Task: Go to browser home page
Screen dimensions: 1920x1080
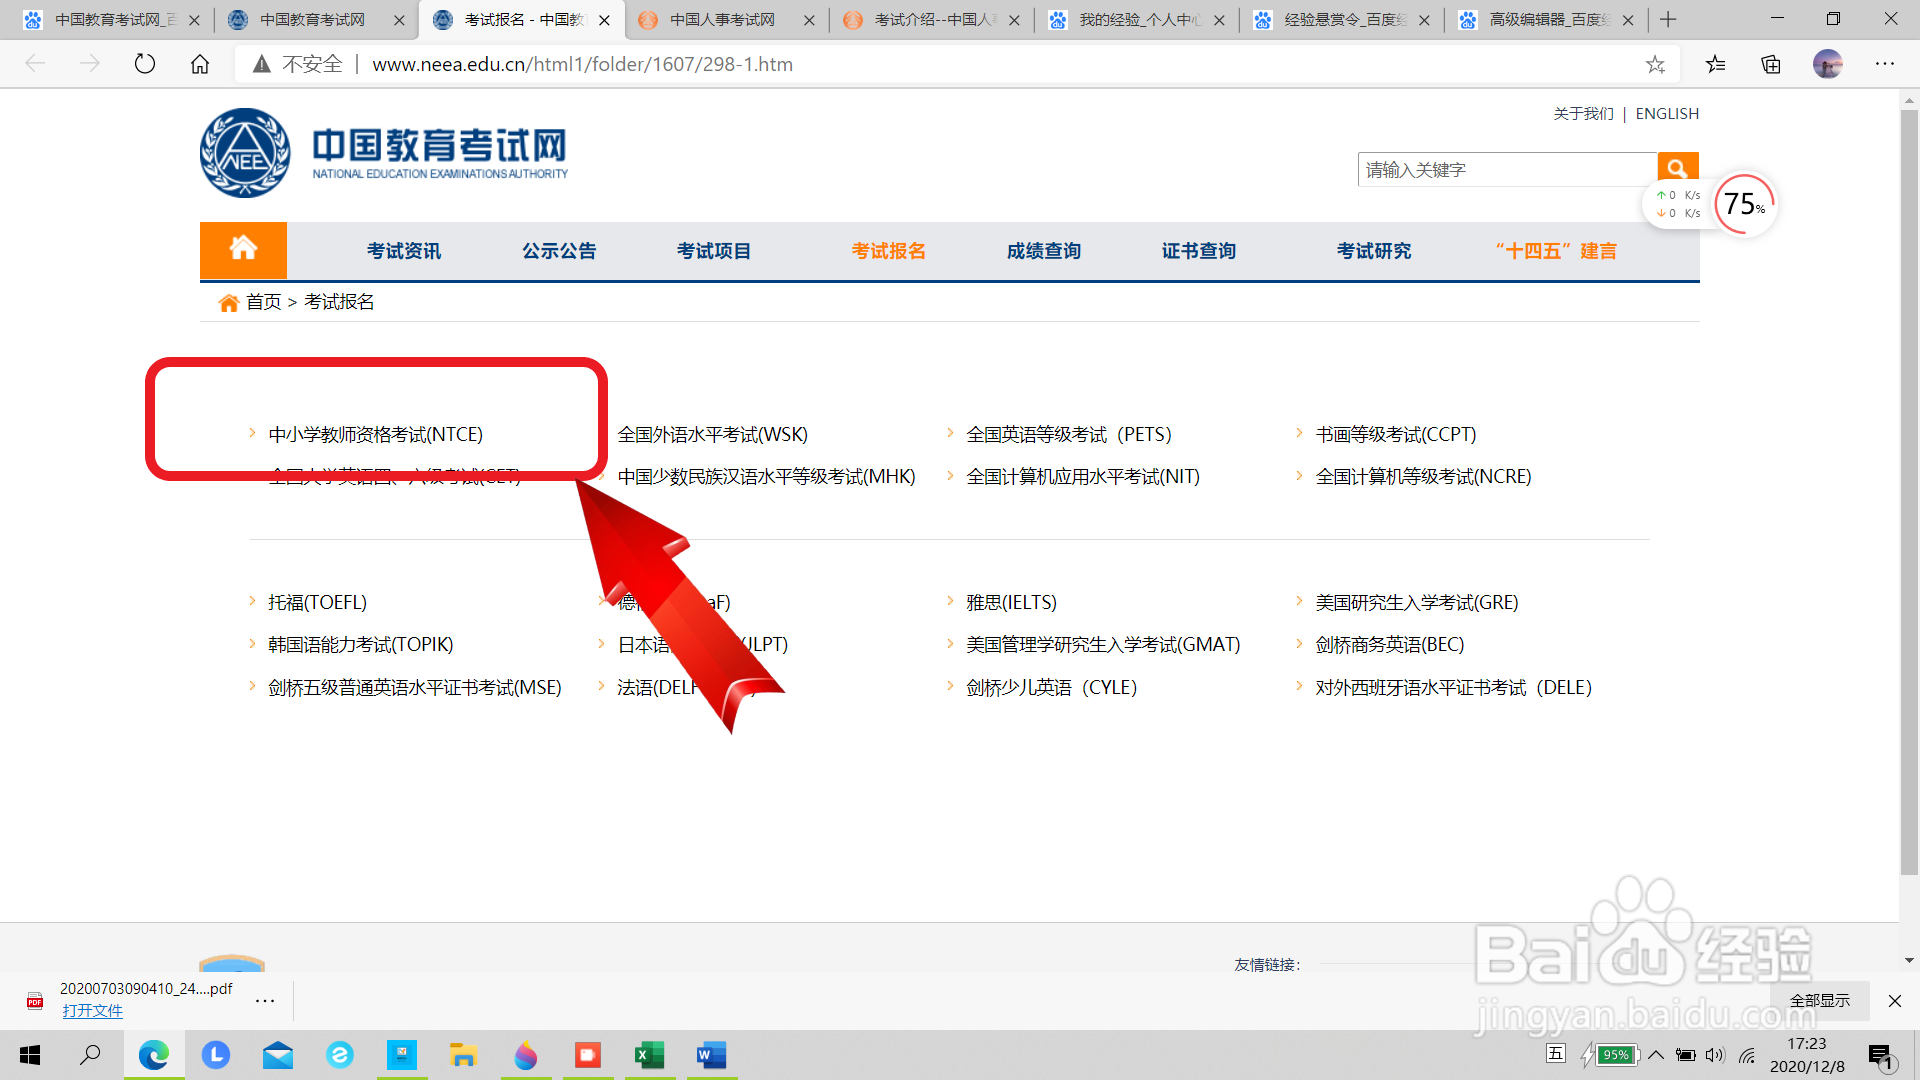Action: pos(200,64)
